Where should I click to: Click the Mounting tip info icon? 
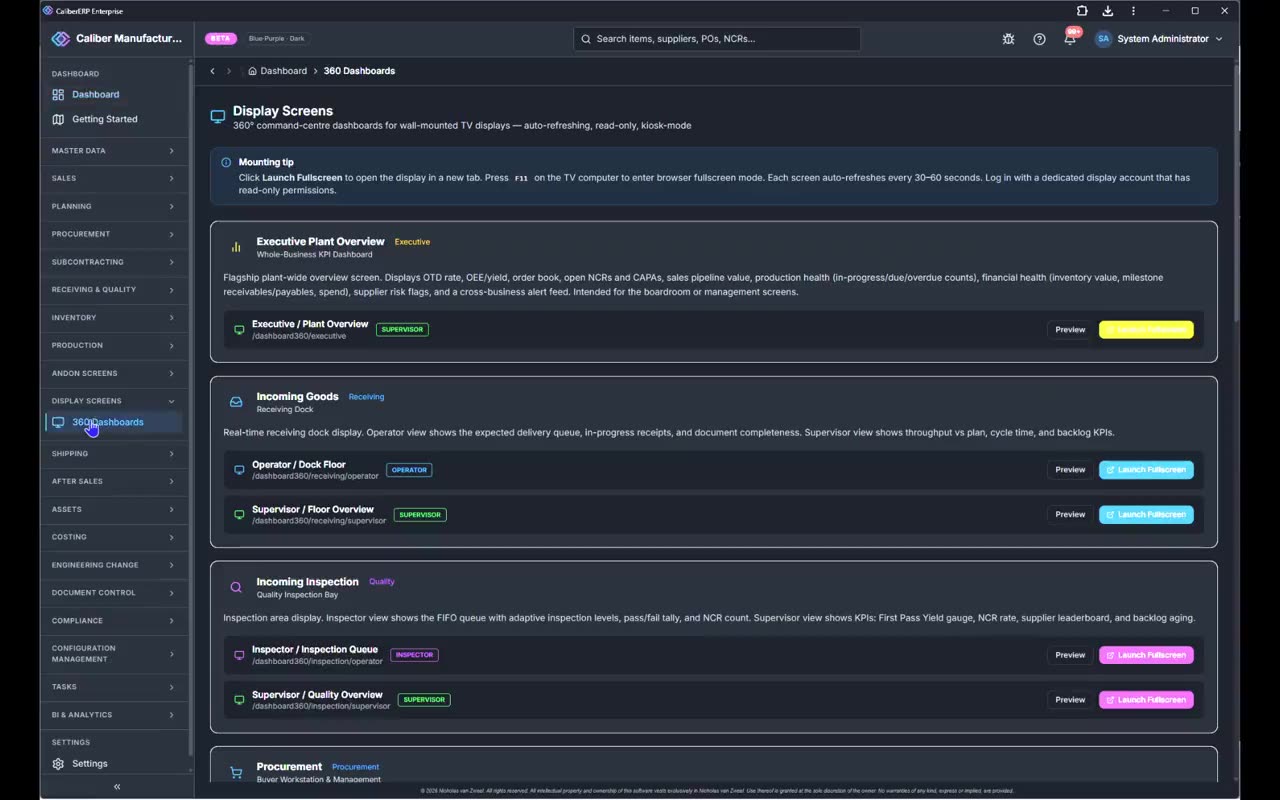226,162
